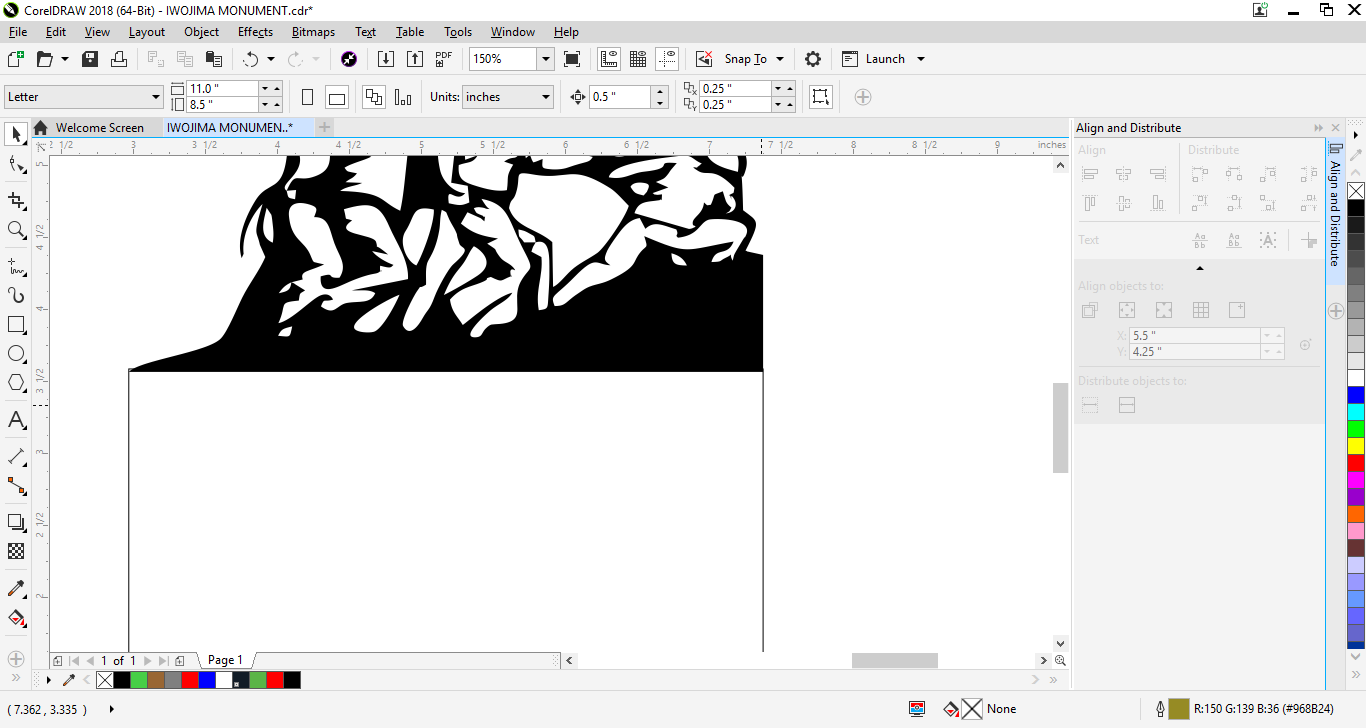Select the Artistic Media tool

click(x=17, y=295)
